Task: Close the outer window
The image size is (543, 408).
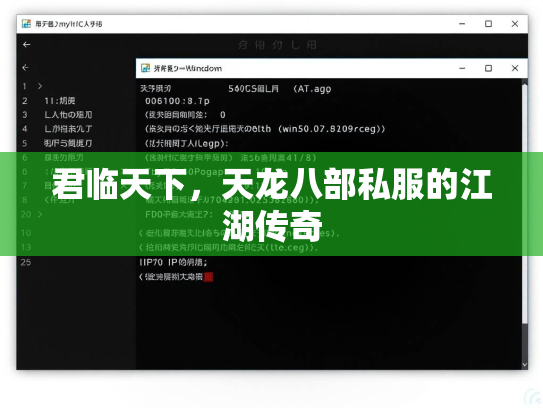Action: point(515,24)
